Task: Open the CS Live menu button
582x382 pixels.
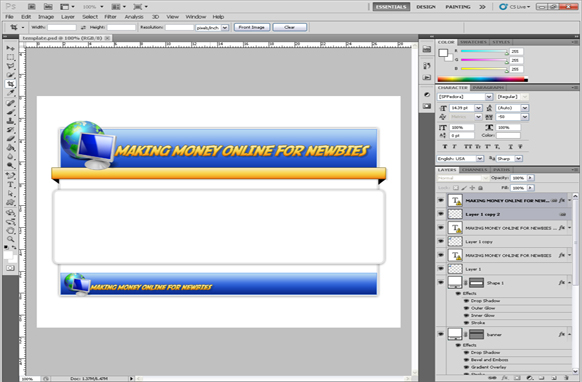Action: click(x=515, y=7)
